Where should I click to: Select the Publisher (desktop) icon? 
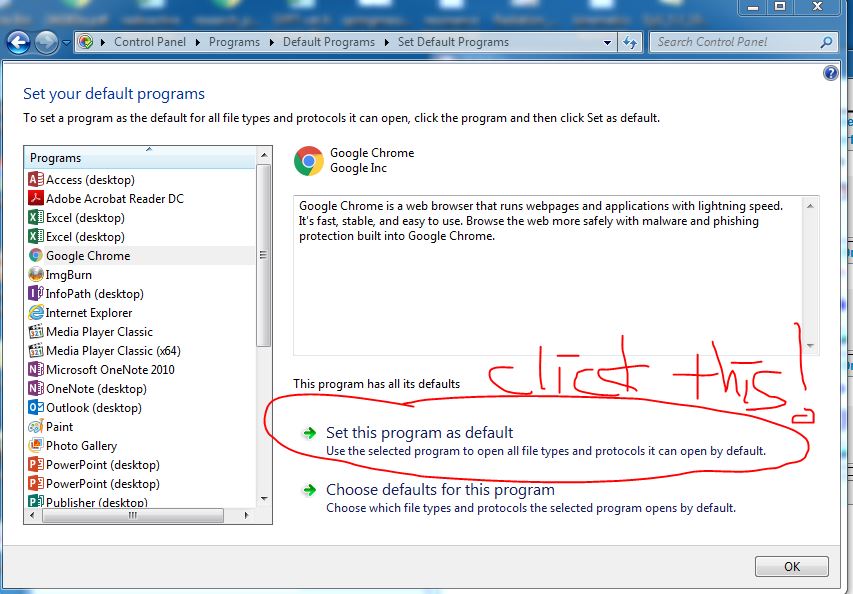coord(35,502)
